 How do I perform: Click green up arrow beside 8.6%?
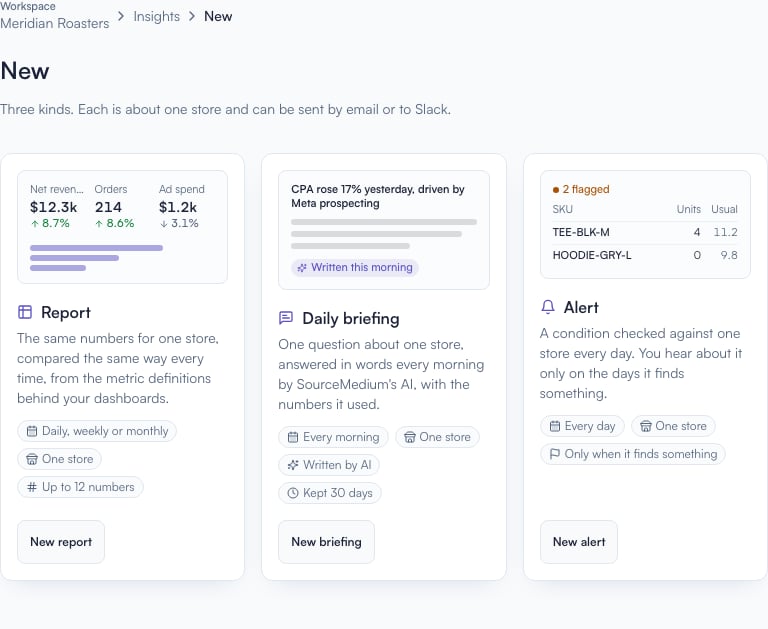tap(99, 224)
